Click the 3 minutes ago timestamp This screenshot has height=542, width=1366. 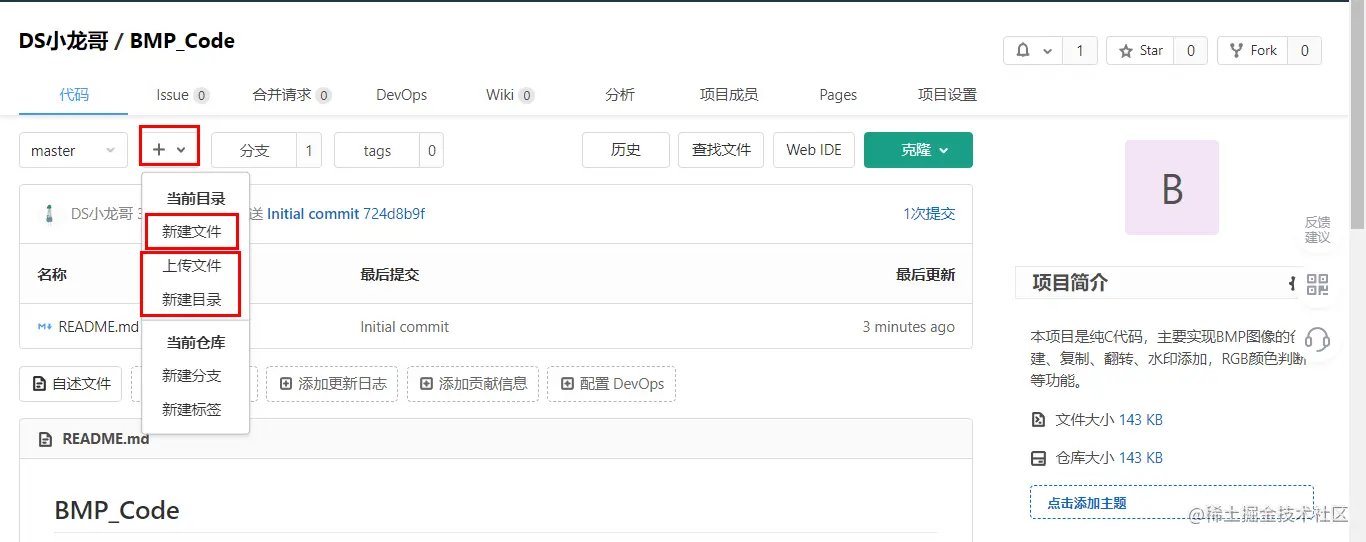coord(909,327)
